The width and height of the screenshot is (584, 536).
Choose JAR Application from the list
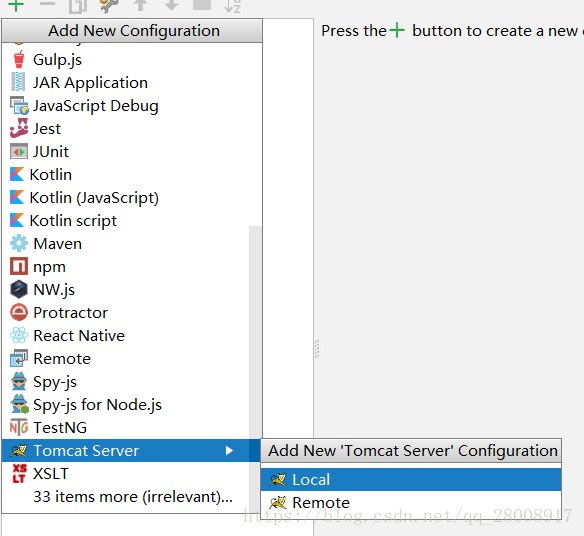point(132,83)
